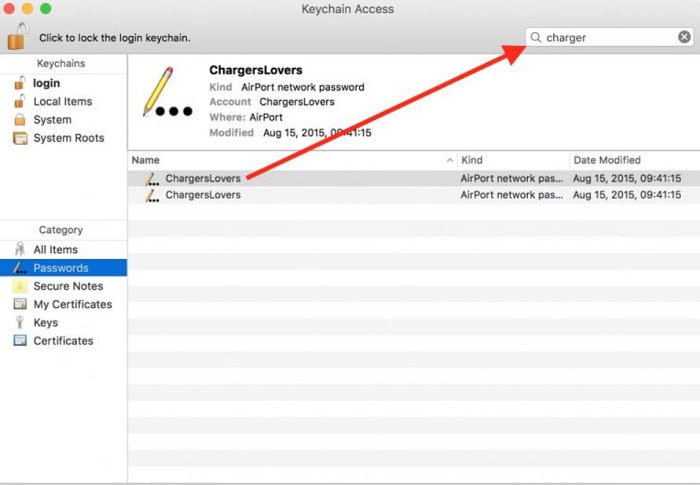Click the login keychain unlocked padlock icon
700x485 pixels.
[20, 83]
